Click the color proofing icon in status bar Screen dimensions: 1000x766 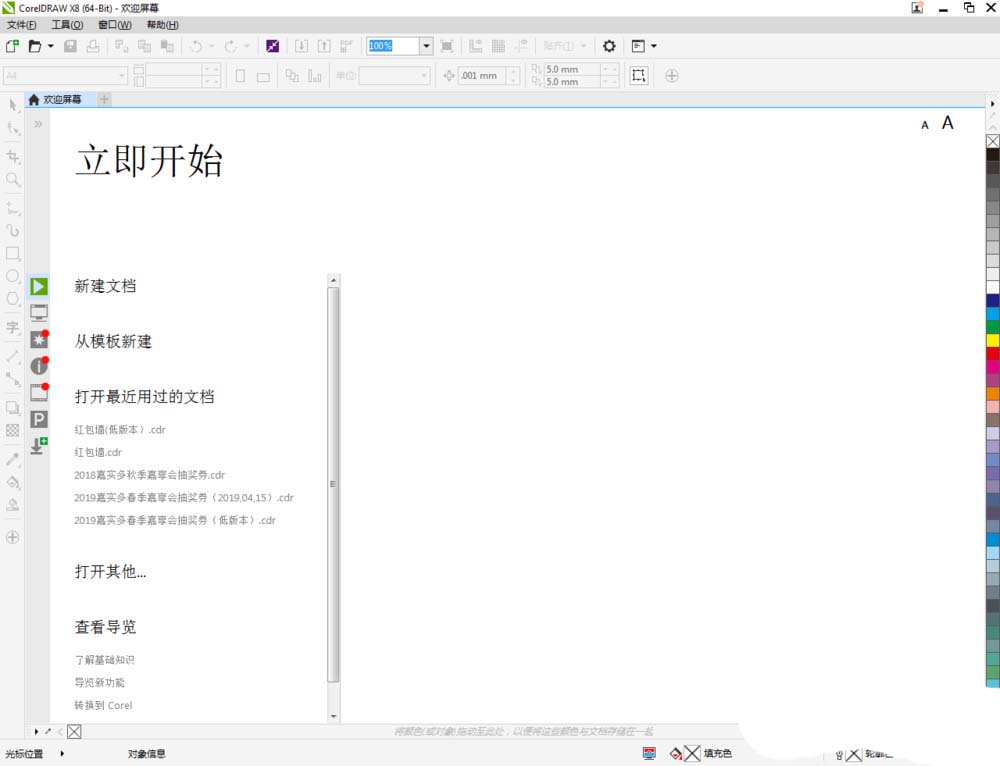pos(649,753)
